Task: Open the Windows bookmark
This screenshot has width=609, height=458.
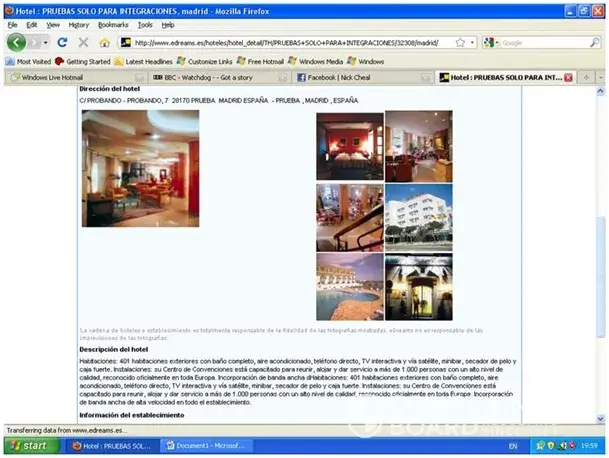Action: click(x=365, y=61)
